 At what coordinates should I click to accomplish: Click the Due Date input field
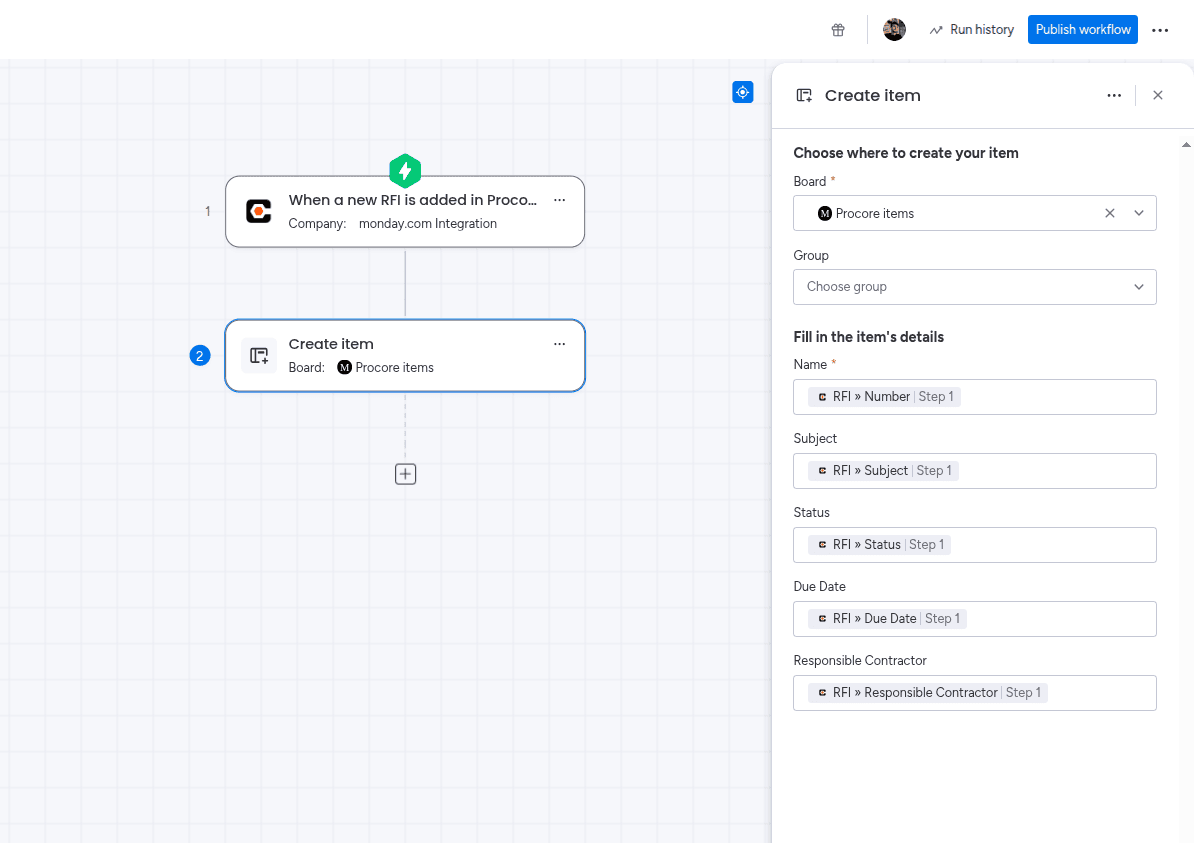pos(975,618)
